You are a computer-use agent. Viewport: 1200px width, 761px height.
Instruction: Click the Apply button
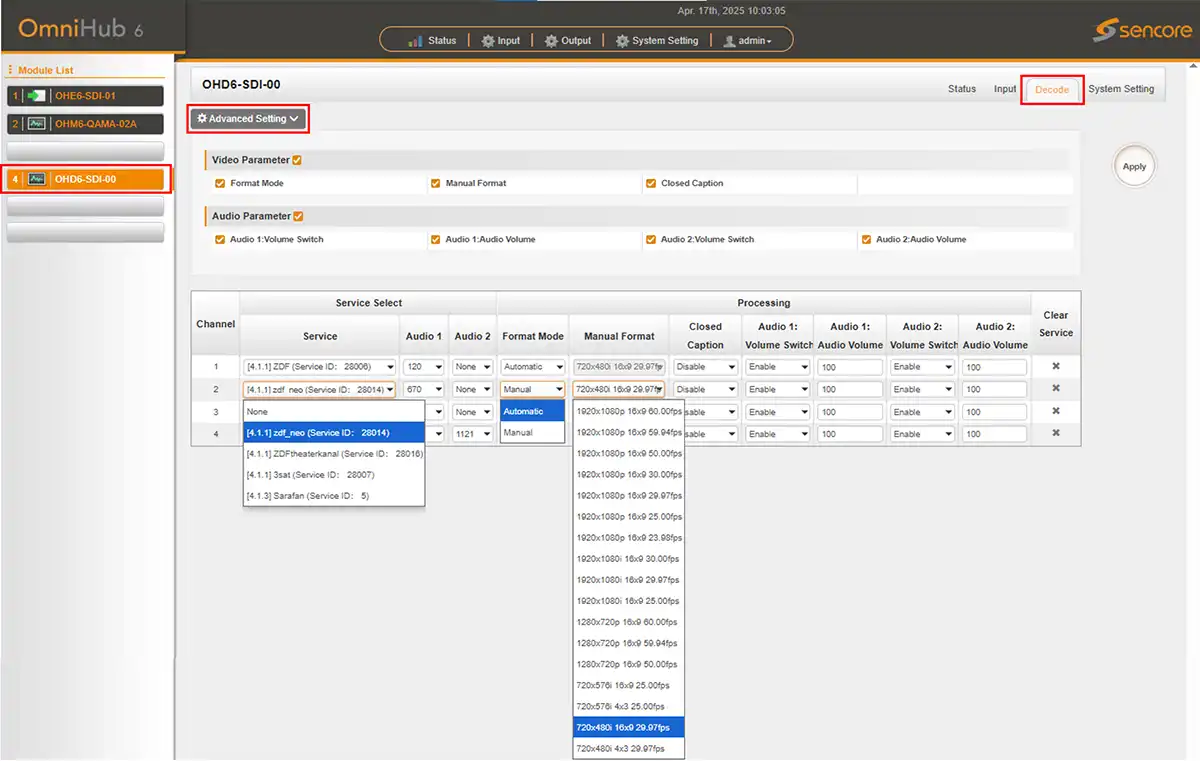tap(1134, 166)
